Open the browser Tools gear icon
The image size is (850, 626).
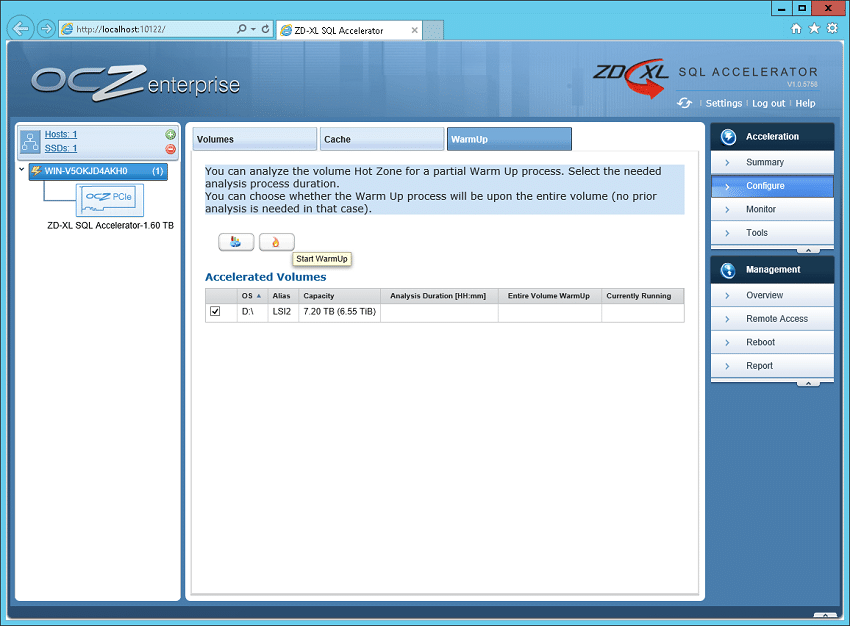coord(832,28)
